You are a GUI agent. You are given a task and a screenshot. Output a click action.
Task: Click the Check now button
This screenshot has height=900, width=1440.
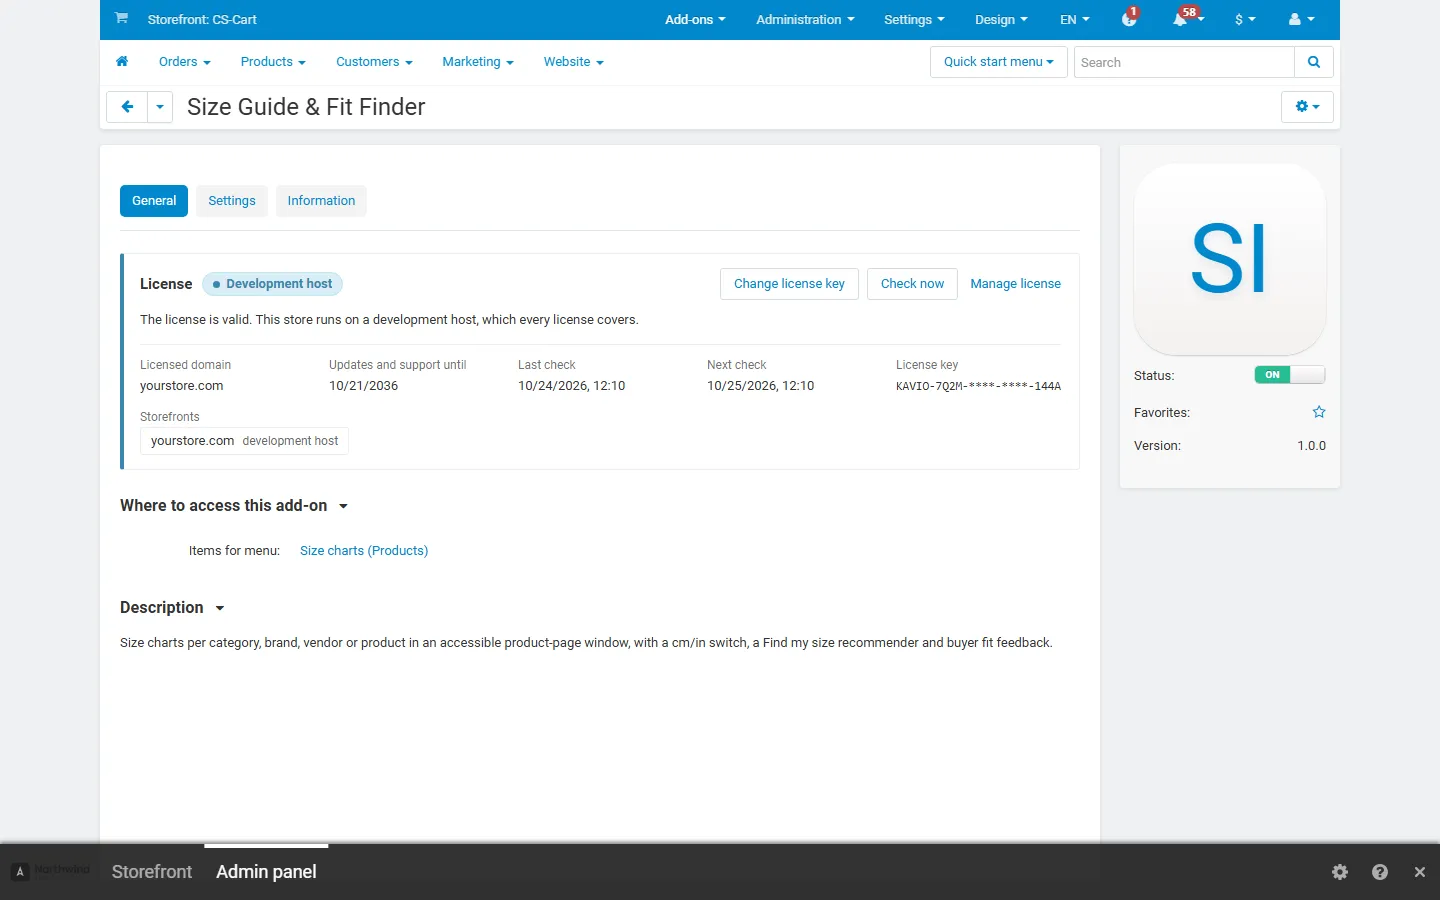[912, 284]
